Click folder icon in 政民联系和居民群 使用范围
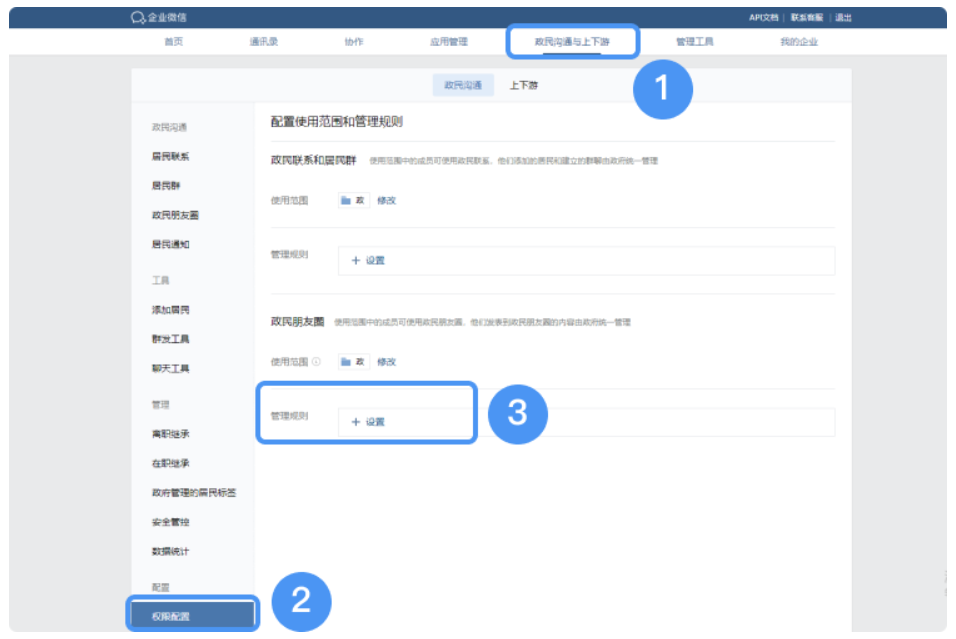 (x=346, y=200)
